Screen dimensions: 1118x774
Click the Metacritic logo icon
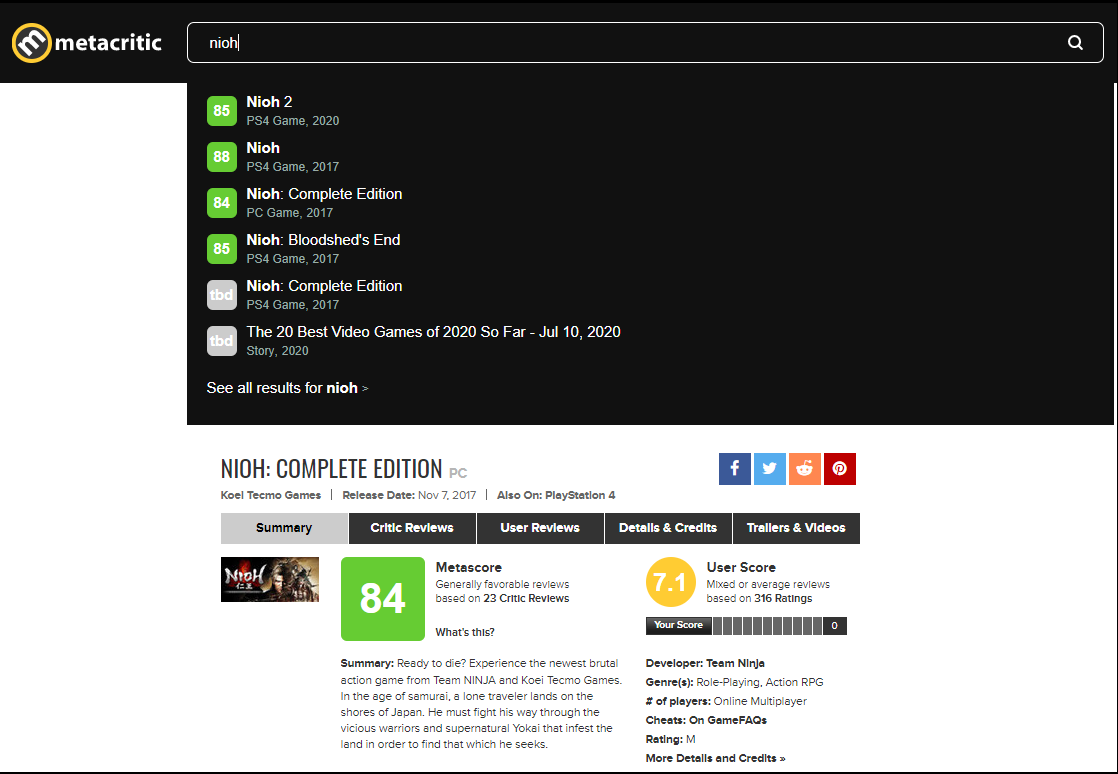[31, 43]
